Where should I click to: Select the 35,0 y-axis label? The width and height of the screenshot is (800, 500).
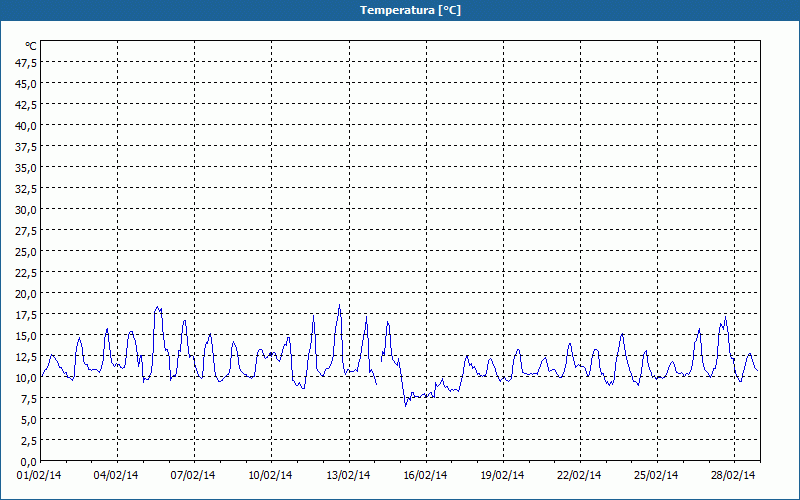pos(27,168)
